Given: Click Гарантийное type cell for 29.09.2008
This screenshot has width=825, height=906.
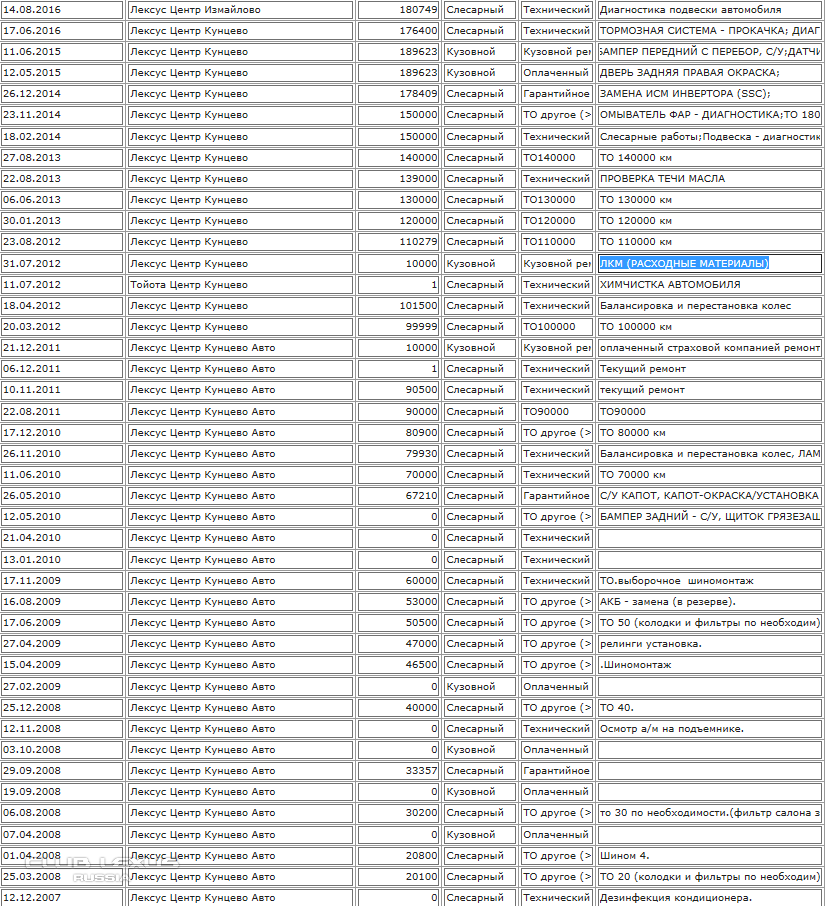Looking at the screenshot, I should coord(556,770).
